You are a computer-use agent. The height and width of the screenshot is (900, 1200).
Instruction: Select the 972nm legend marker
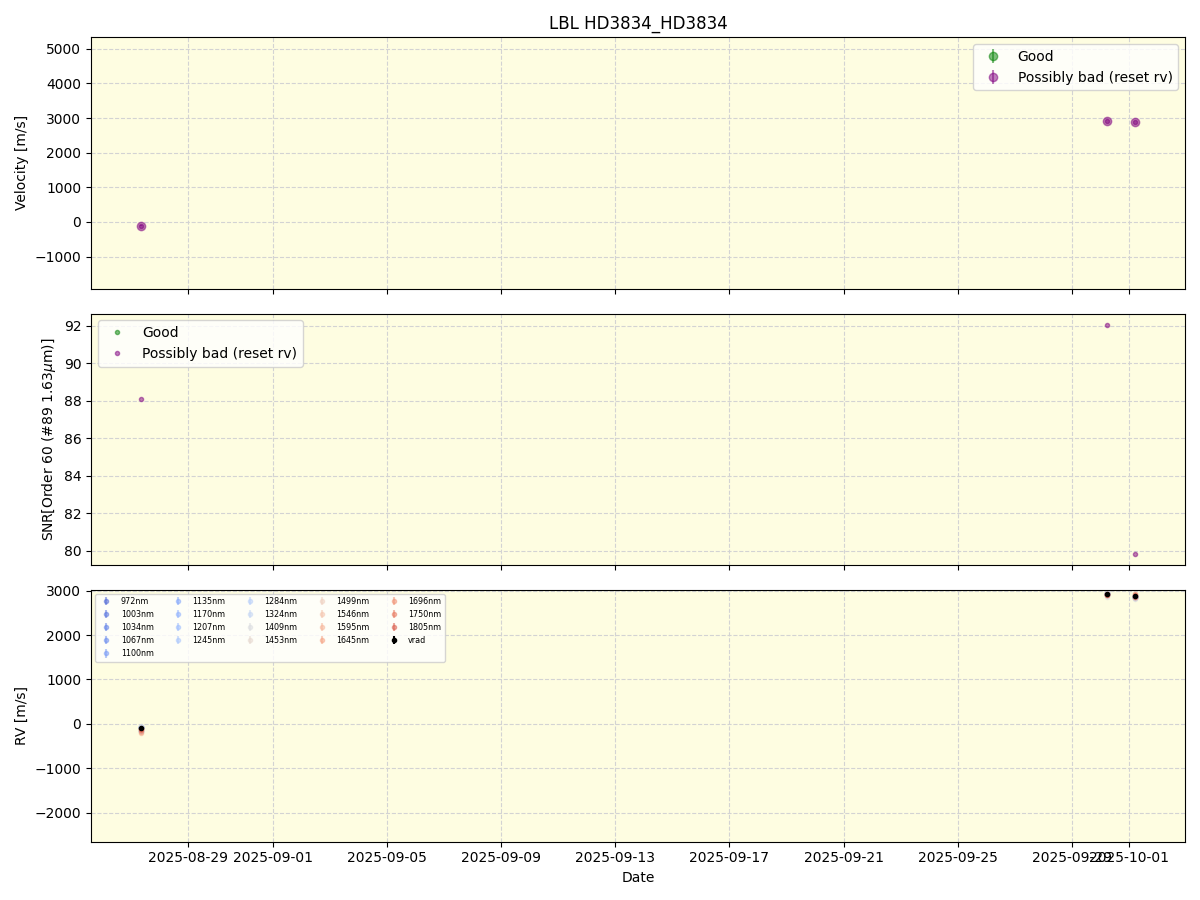(x=106, y=601)
